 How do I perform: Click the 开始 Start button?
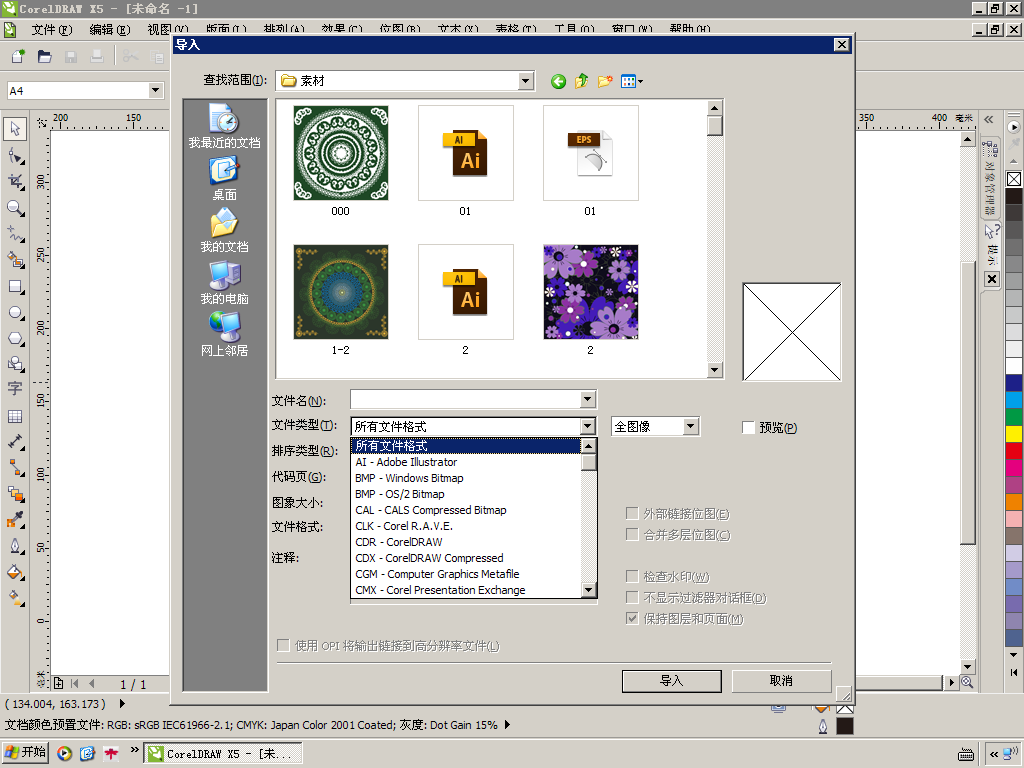[x=25, y=752]
